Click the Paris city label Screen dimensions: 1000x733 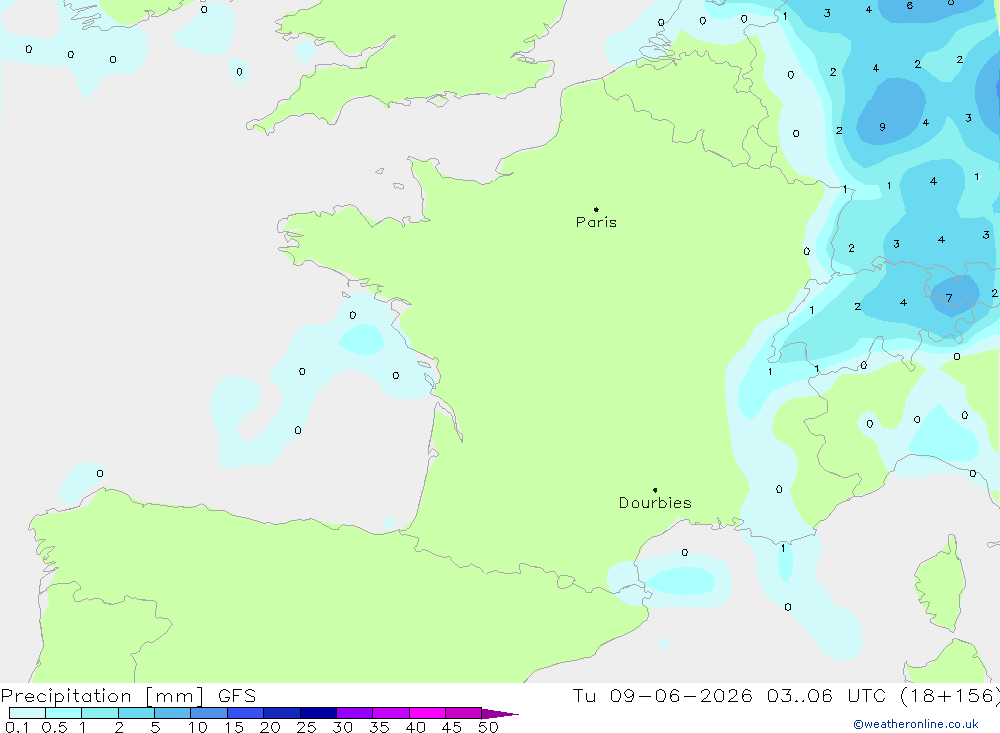coord(596,222)
